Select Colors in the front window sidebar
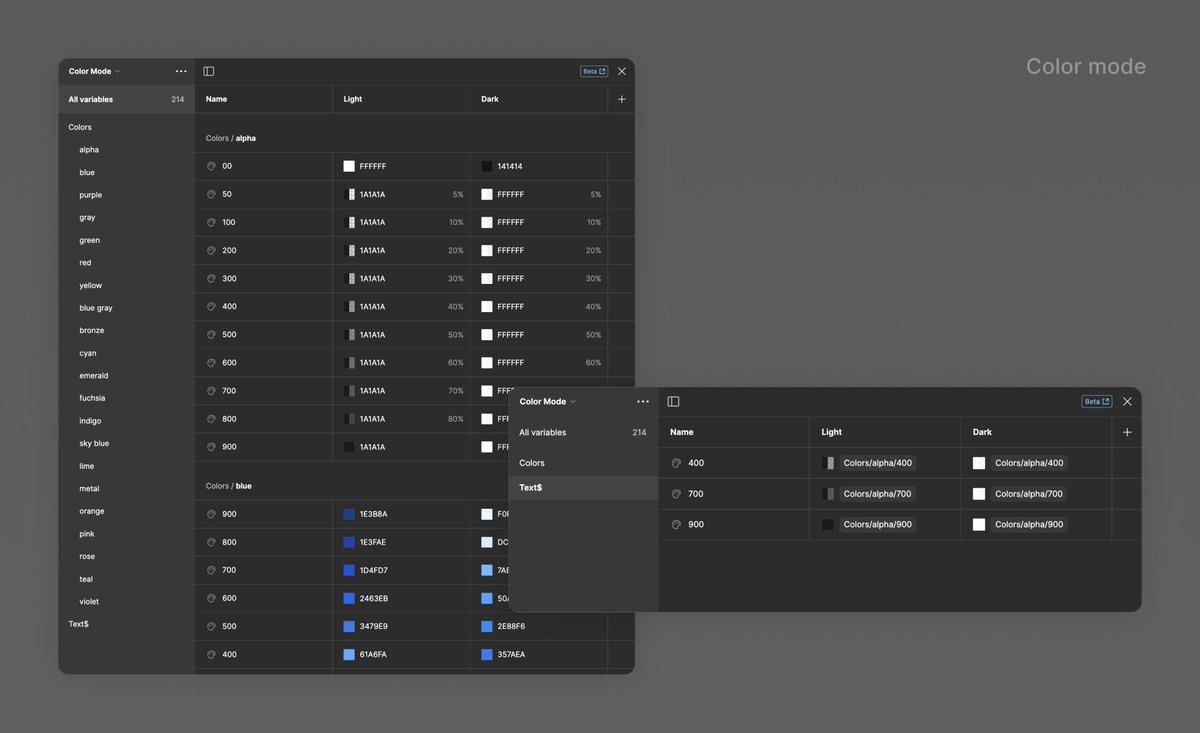Viewport: 1200px width, 733px height. click(x=532, y=463)
